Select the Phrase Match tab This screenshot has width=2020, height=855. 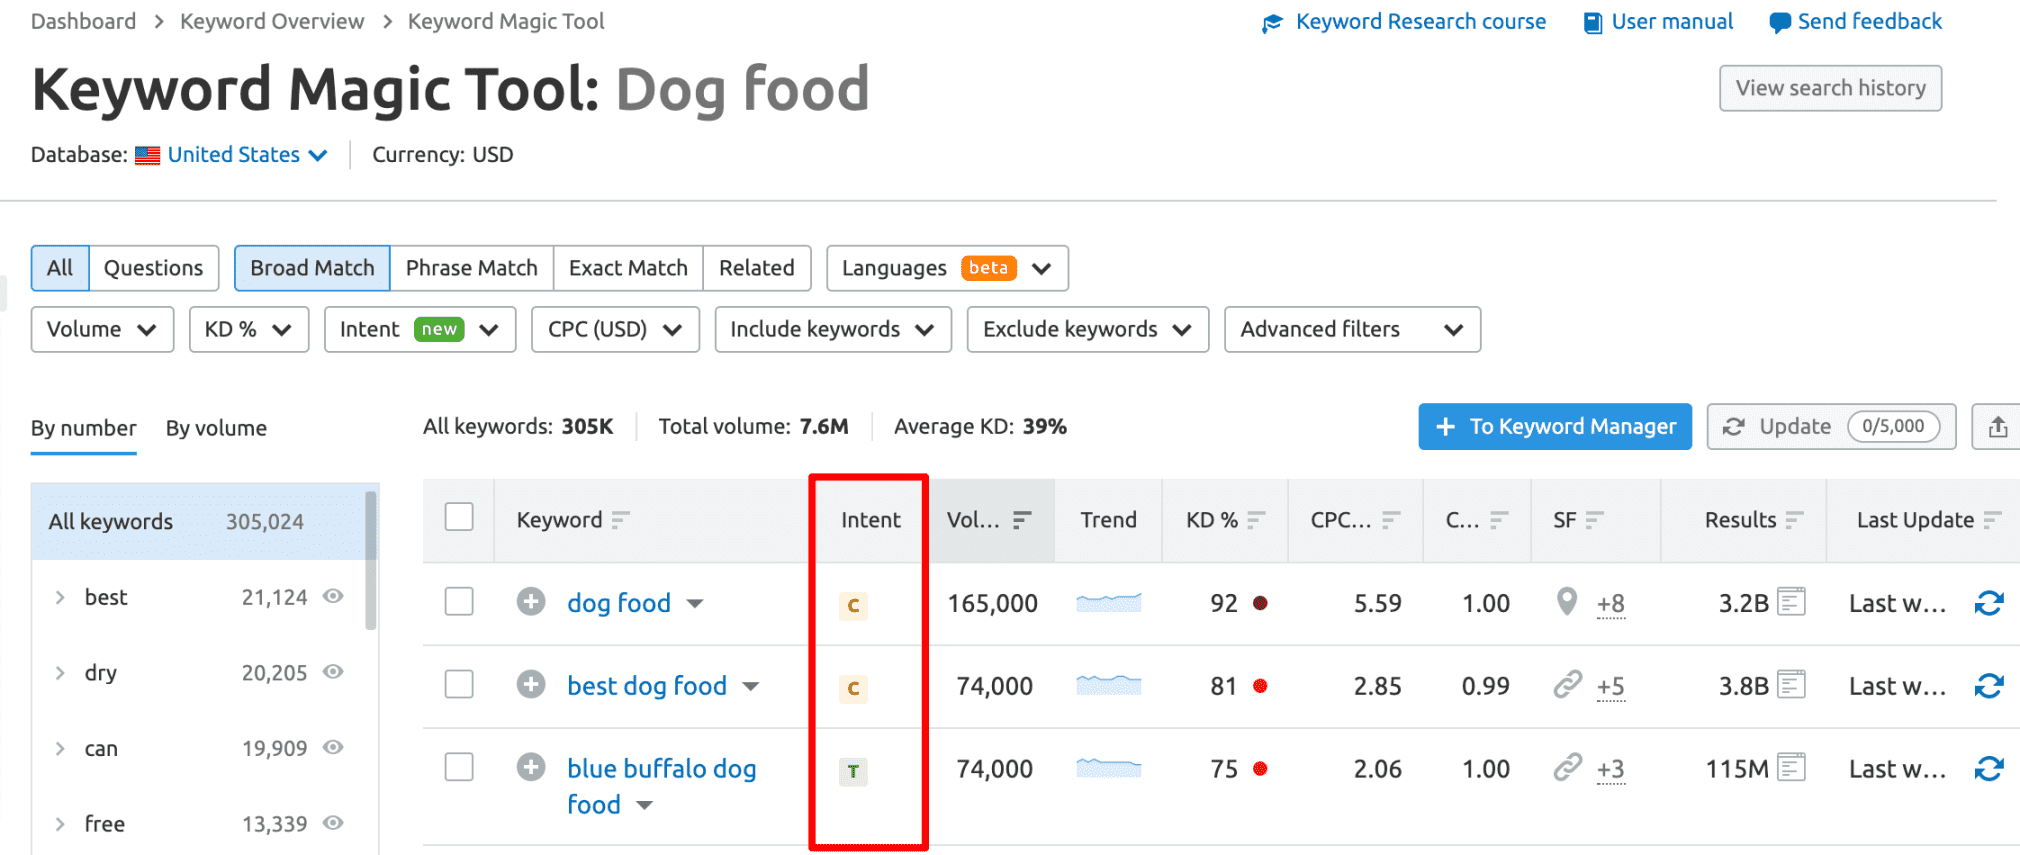coord(472,268)
